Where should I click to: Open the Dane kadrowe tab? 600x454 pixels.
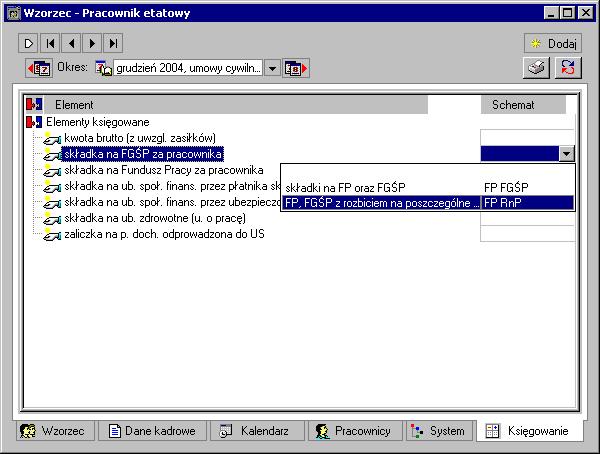(152, 431)
